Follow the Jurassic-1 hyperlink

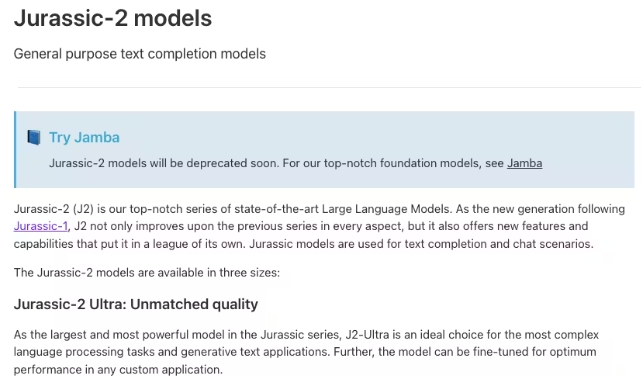tap(41, 226)
